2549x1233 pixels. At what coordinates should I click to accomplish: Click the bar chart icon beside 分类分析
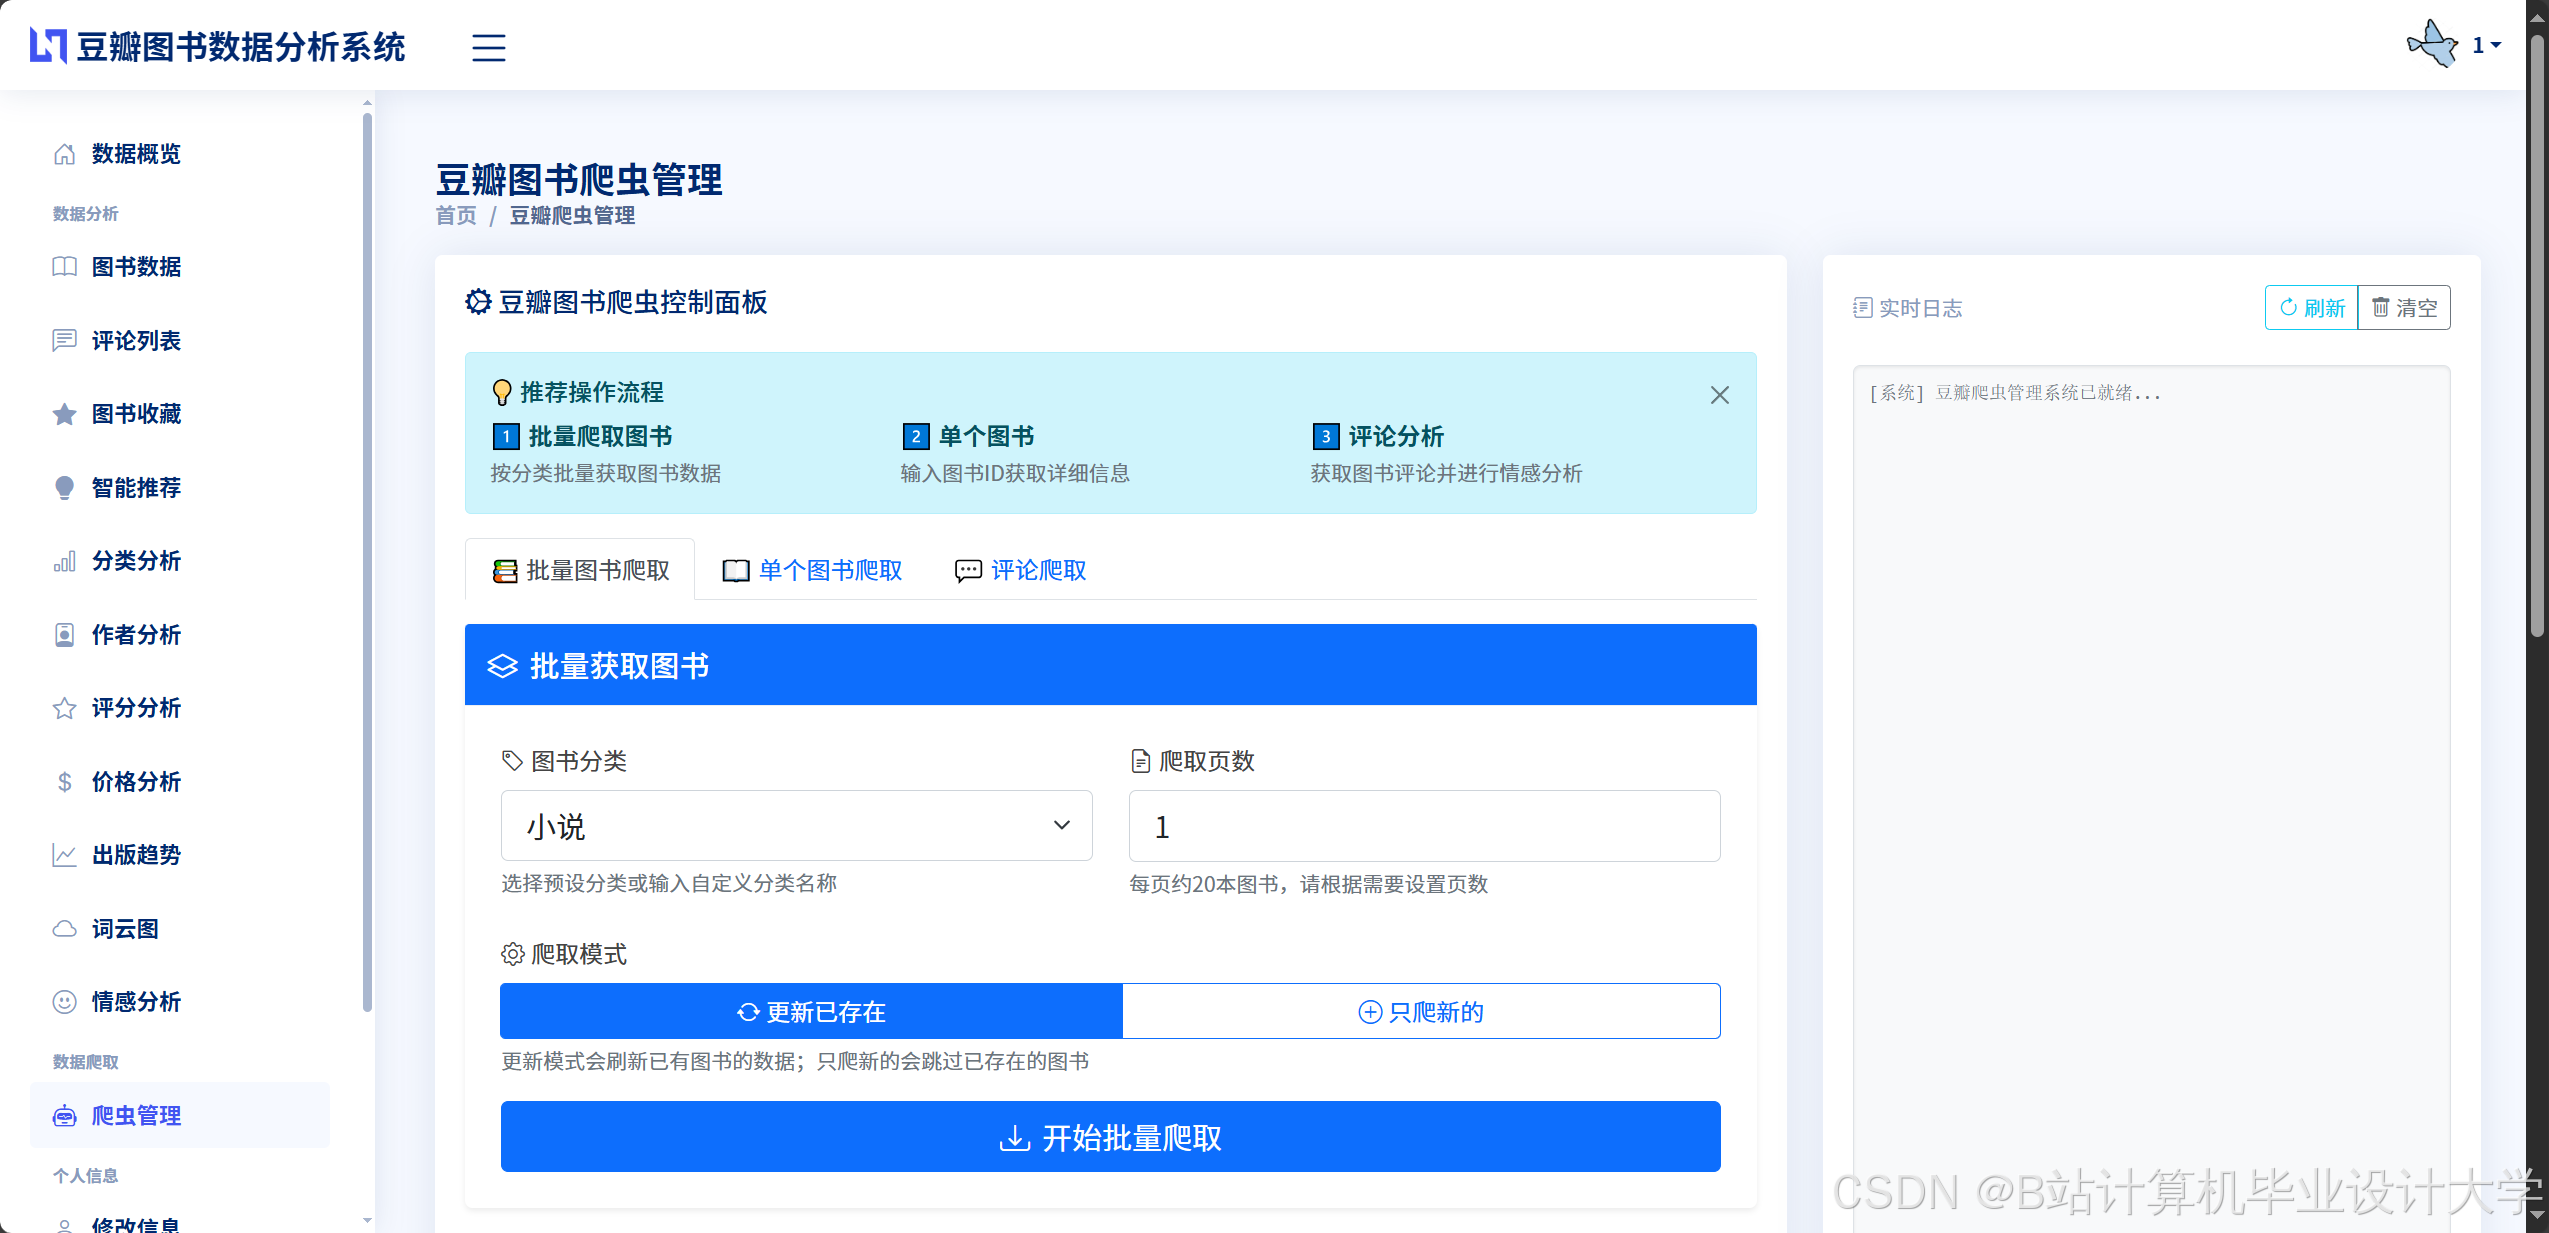coord(64,561)
